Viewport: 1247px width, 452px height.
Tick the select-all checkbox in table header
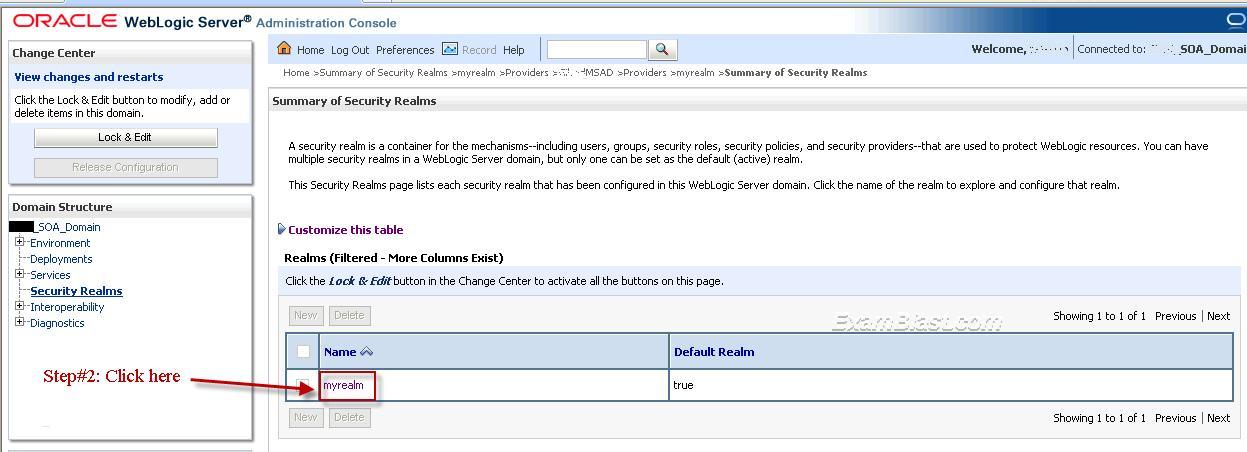pyautogui.click(x=303, y=351)
